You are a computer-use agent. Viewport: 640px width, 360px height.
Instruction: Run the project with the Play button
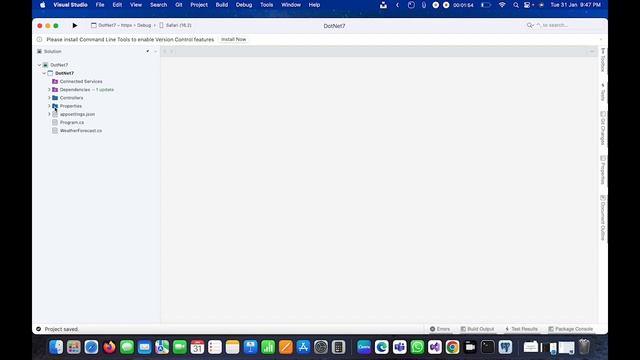pyautogui.click(x=75, y=25)
